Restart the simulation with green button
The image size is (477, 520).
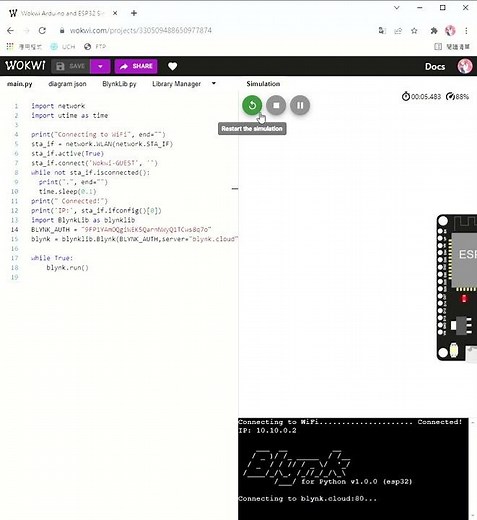point(252,105)
